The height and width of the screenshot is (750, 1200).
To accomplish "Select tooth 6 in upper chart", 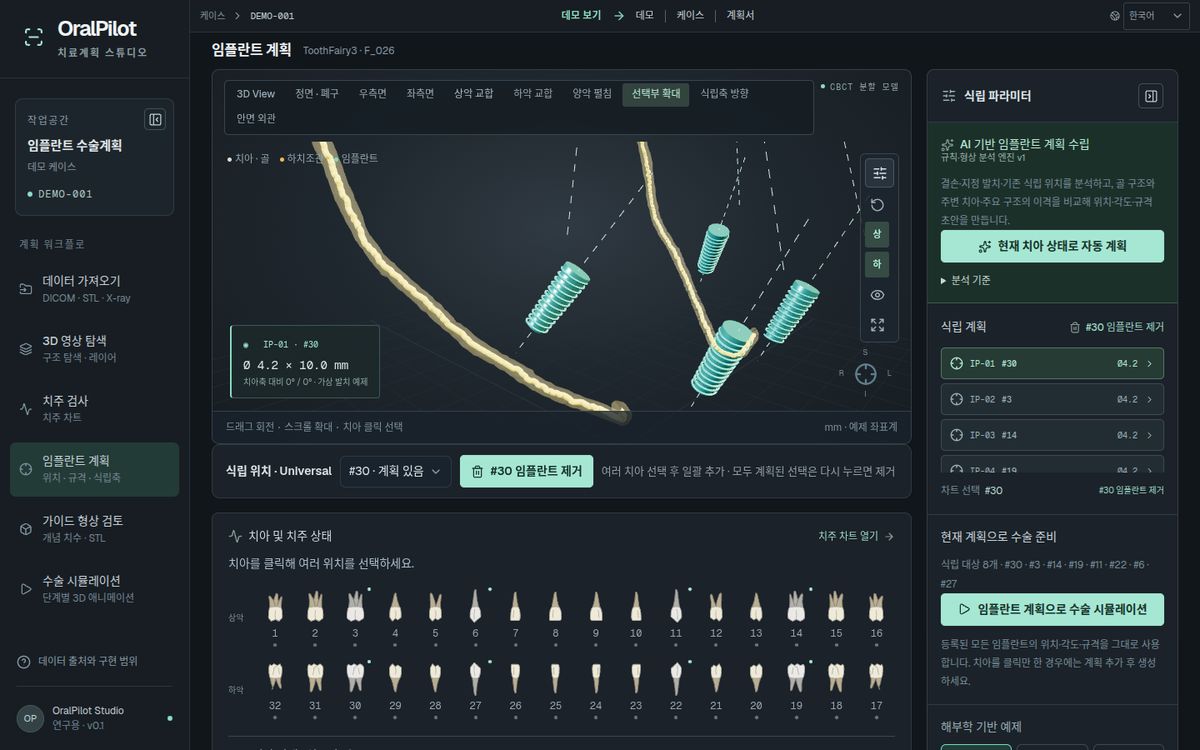I will [475, 614].
